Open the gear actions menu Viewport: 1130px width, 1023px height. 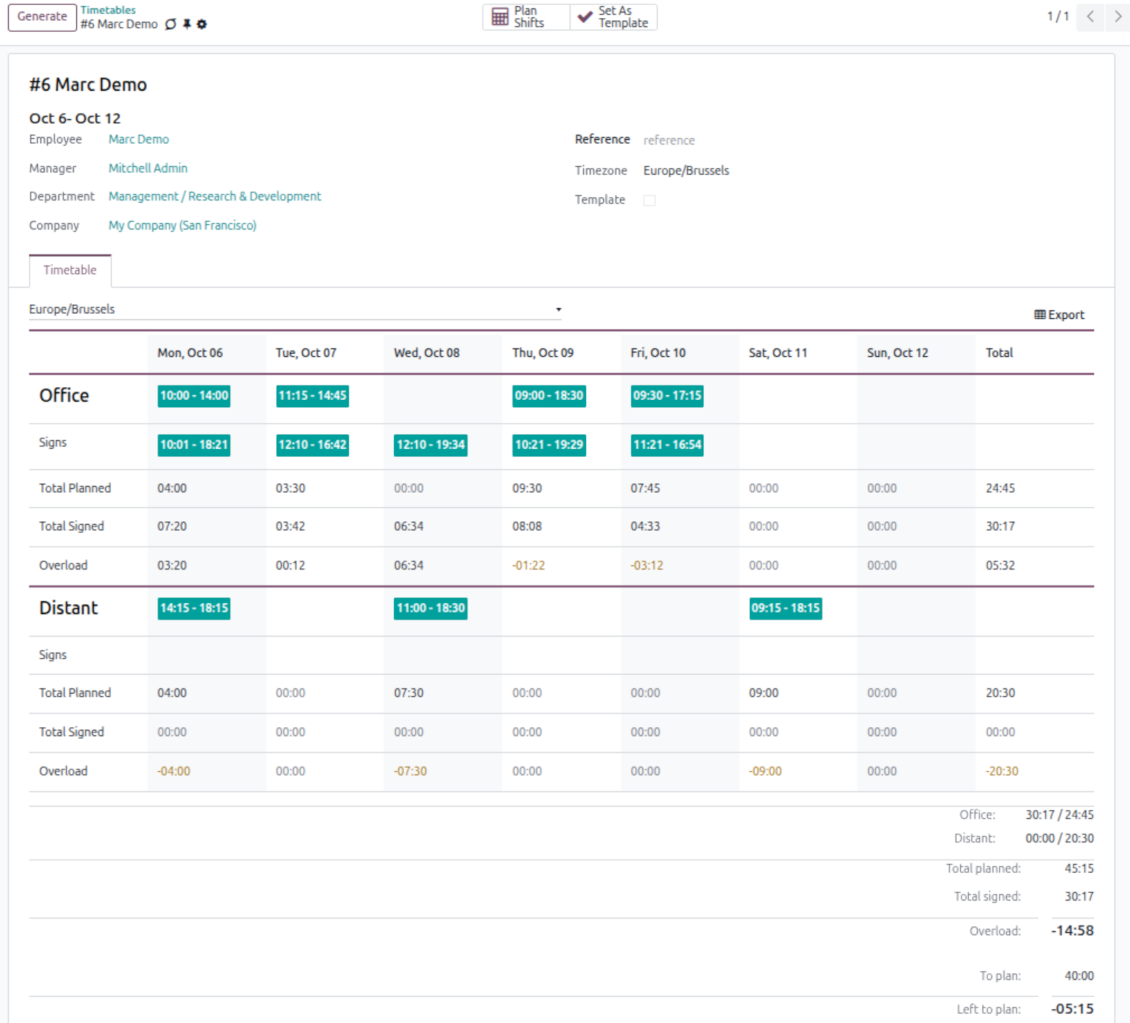click(x=202, y=24)
